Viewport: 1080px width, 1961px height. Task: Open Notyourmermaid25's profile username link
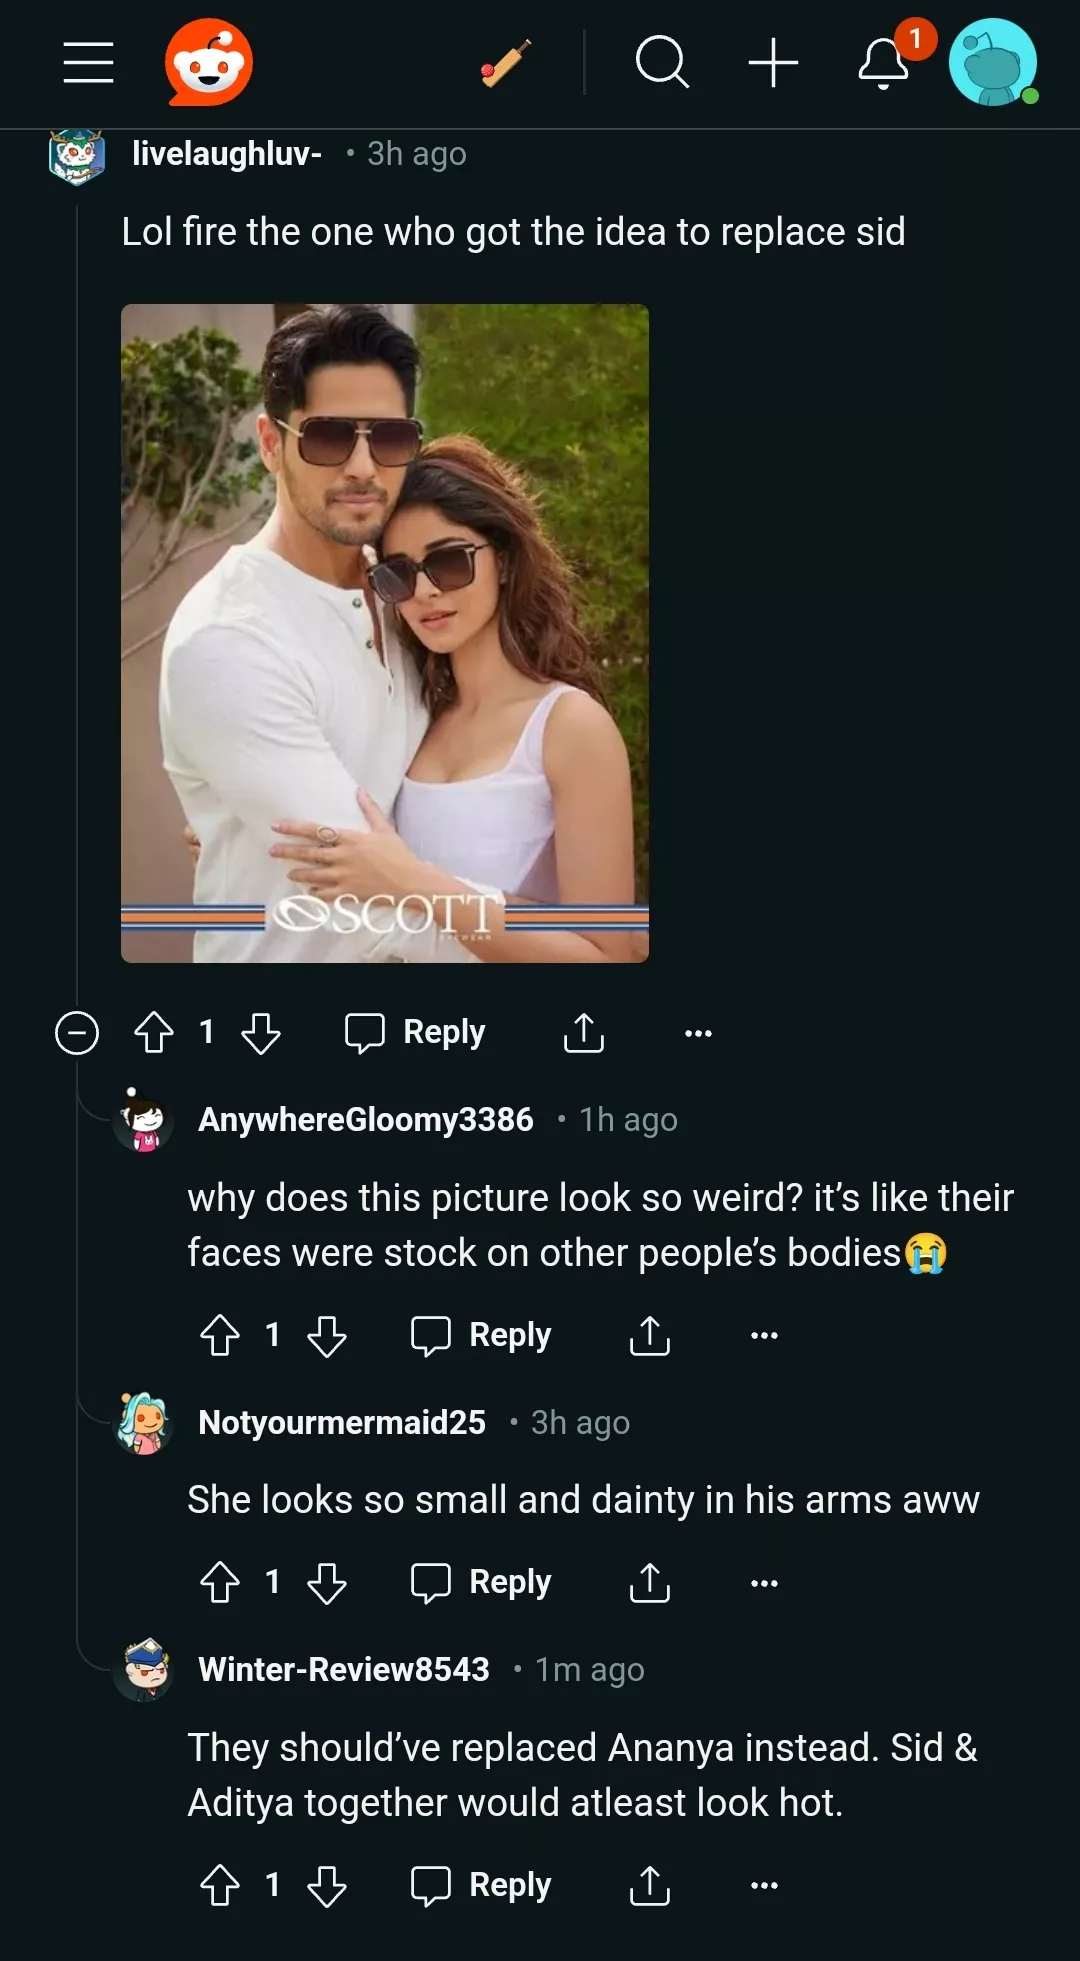click(342, 1422)
